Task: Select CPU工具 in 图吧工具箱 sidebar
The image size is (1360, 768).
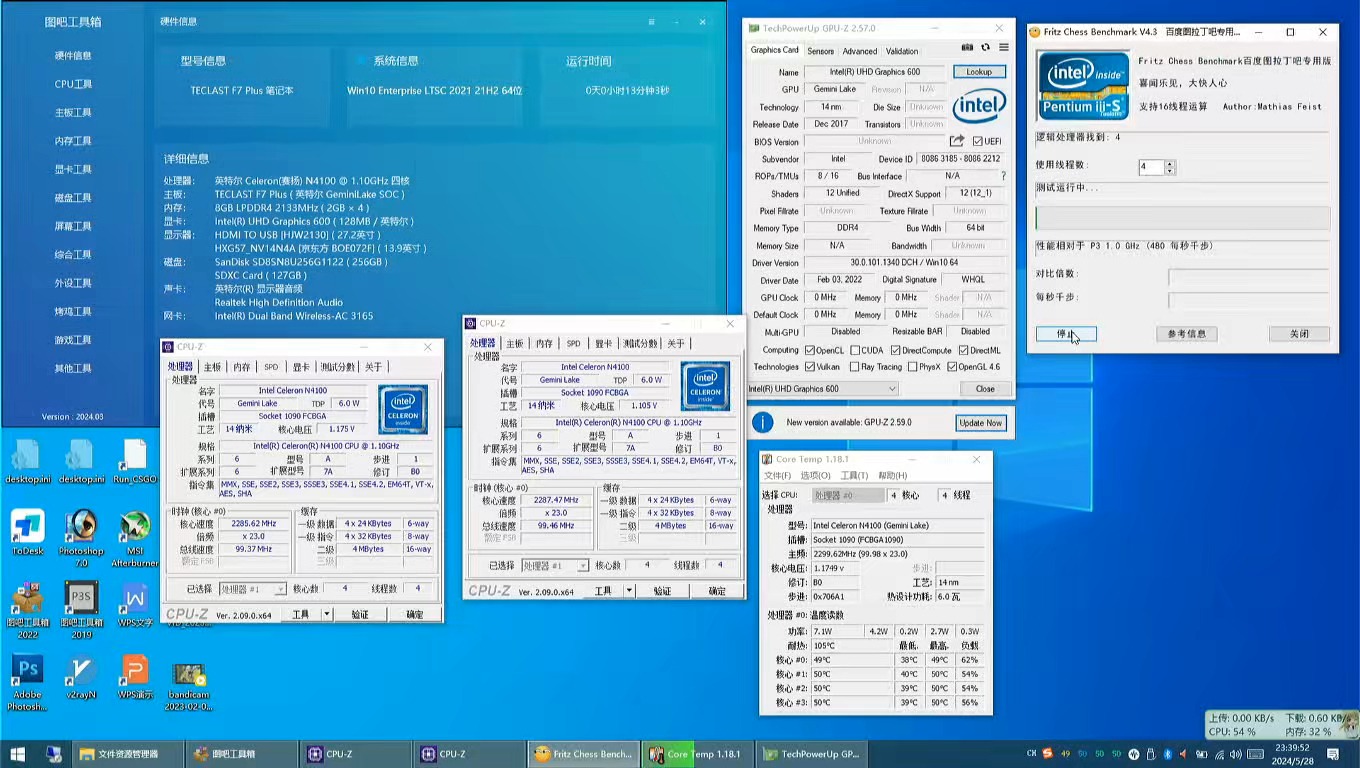Action: (73, 84)
